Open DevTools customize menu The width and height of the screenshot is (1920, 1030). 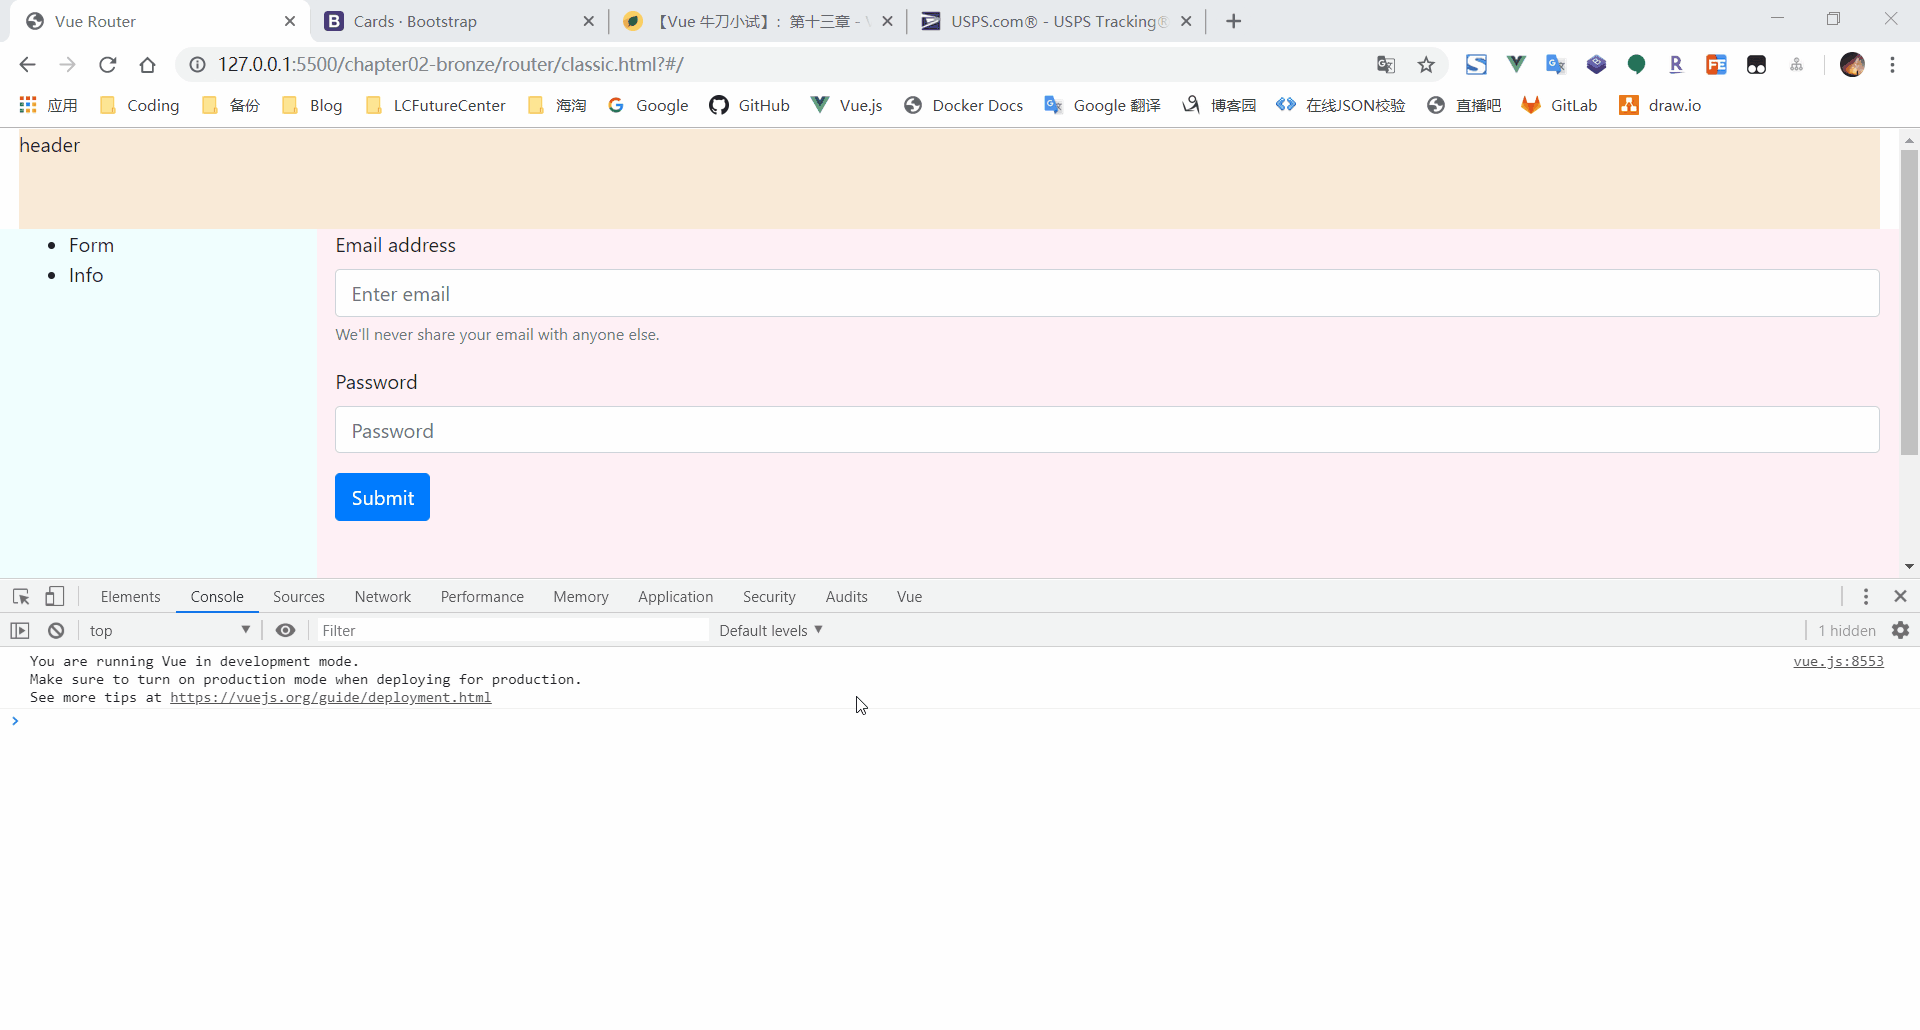click(1866, 597)
